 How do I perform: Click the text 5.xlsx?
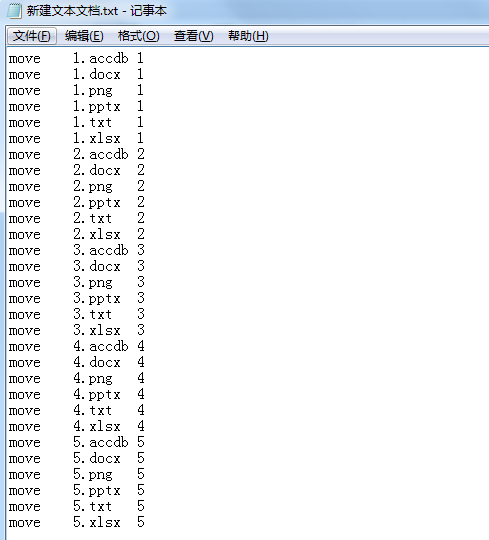click(x=97, y=523)
